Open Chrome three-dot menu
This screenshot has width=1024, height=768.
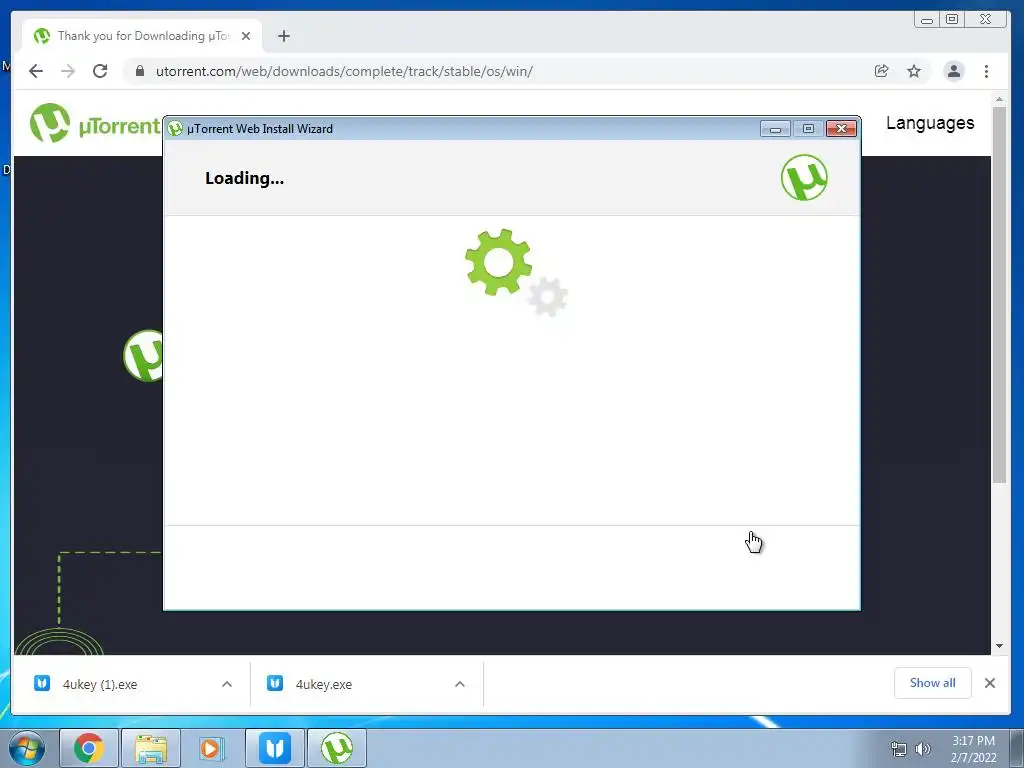pyautogui.click(x=986, y=71)
